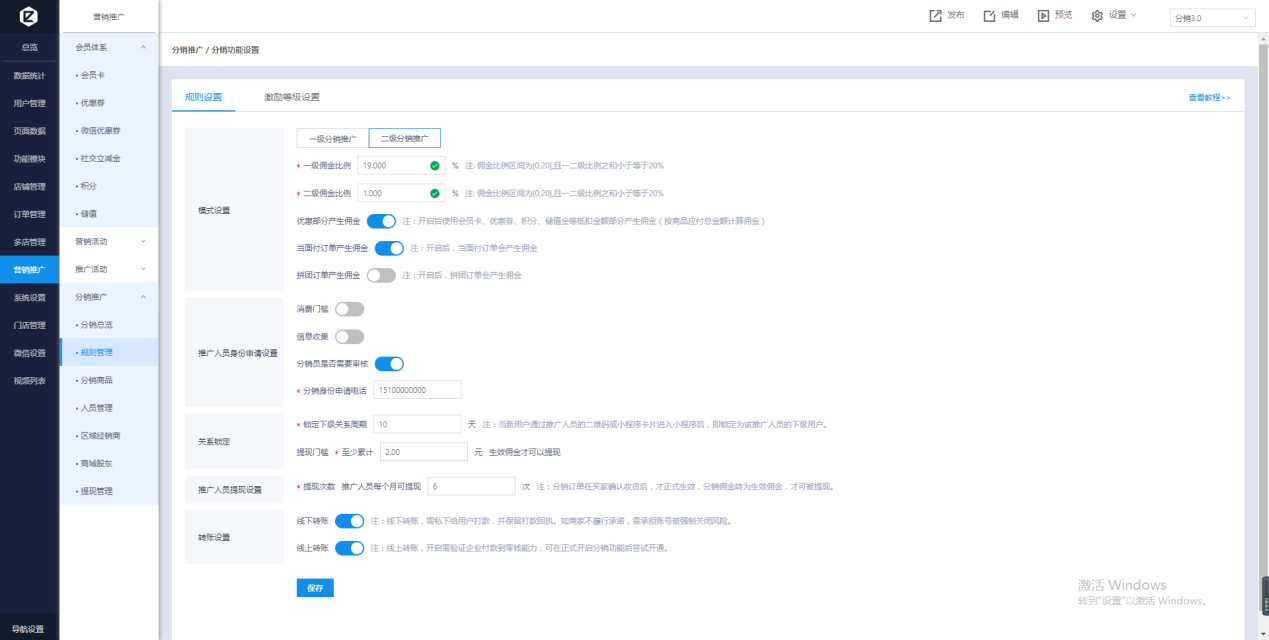1269x640 pixels.
Task: Click the publish (发布) icon in top bar
Action: point(935,16)
